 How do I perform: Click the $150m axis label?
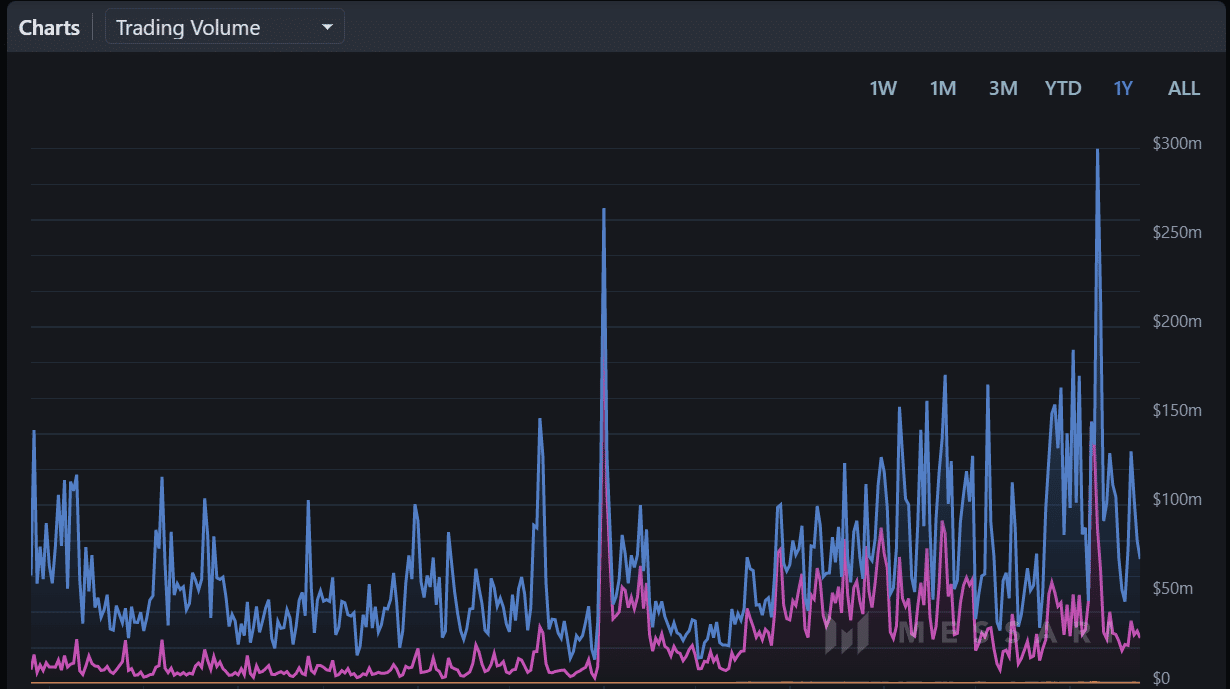coord(1177,410)
